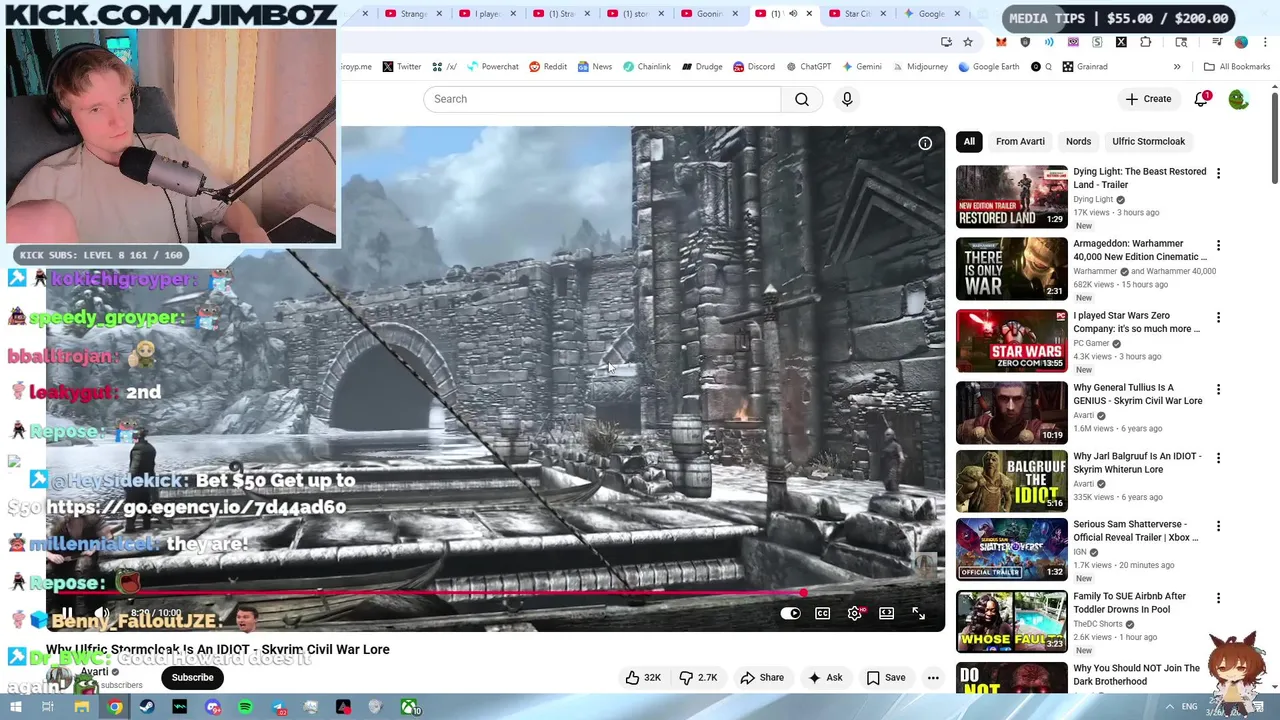Dislike the video (2.7K)

tap(698, 677)
